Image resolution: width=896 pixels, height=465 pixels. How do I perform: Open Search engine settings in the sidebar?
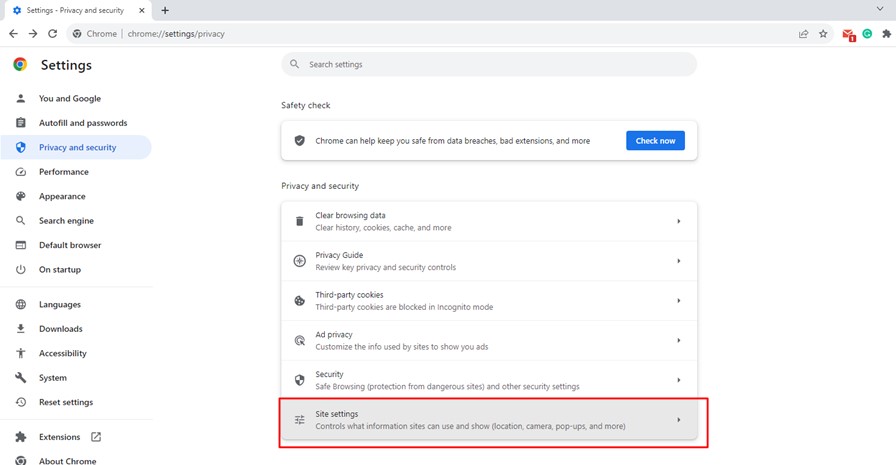click(x=66, y=221)
